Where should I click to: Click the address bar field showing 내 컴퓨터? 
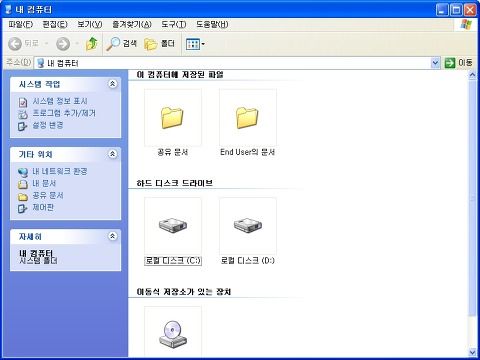pyautogui.click(x=233, y=63)
